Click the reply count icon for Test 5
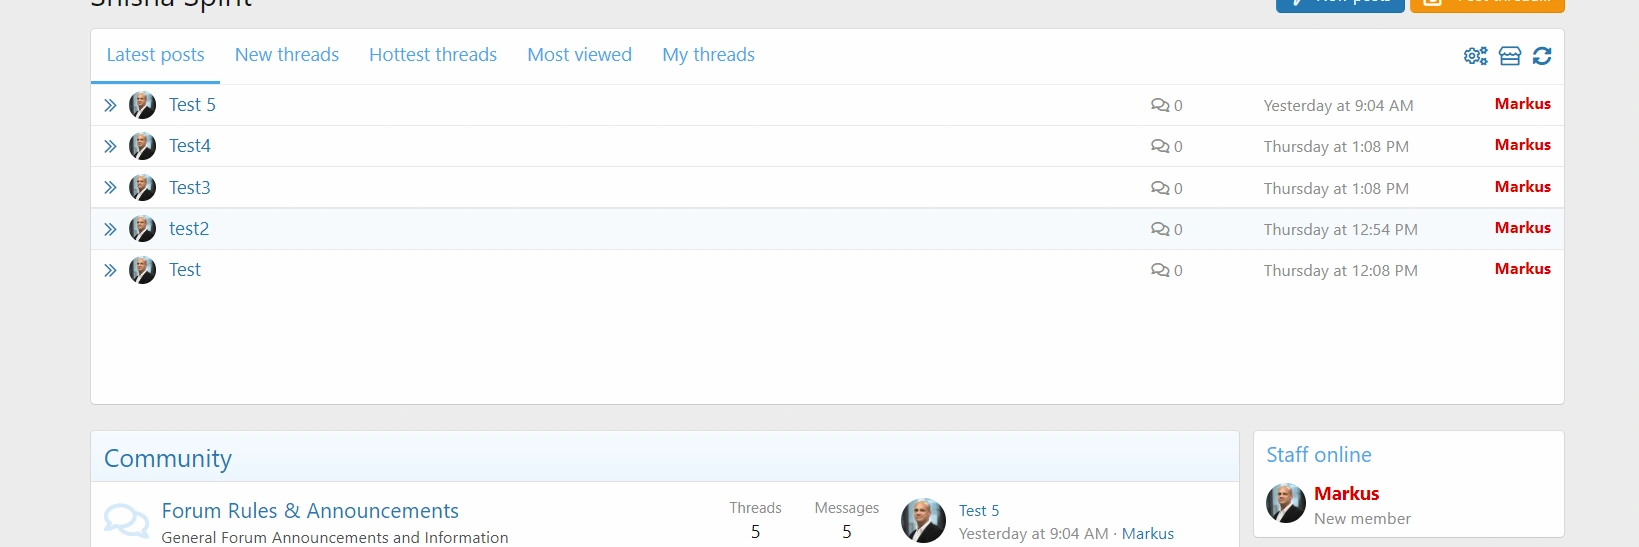 tap(1160, 105)
